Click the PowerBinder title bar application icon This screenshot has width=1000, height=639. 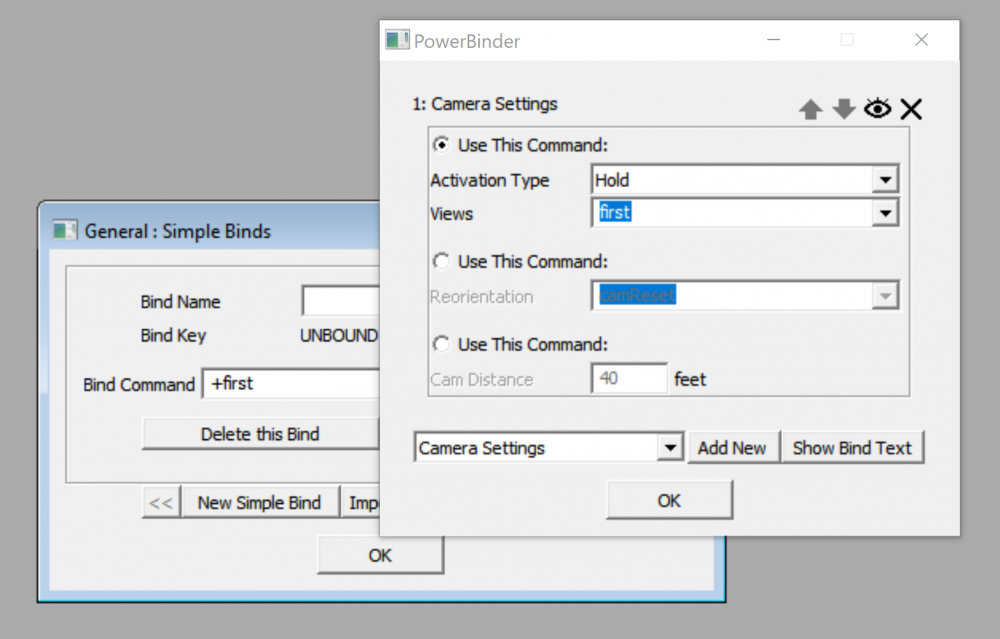396,40
